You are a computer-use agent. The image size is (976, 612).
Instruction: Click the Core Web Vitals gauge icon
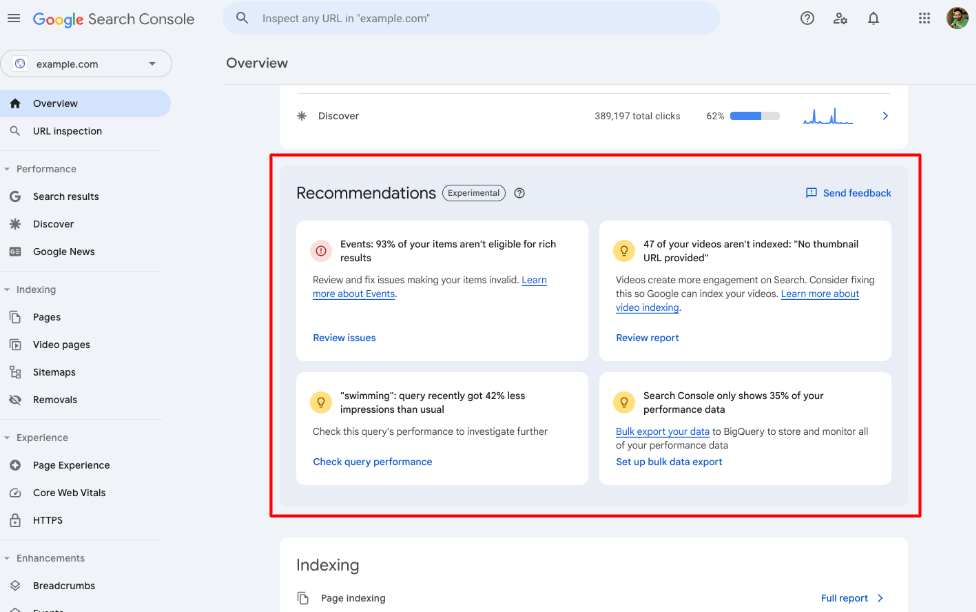[16, 492]
